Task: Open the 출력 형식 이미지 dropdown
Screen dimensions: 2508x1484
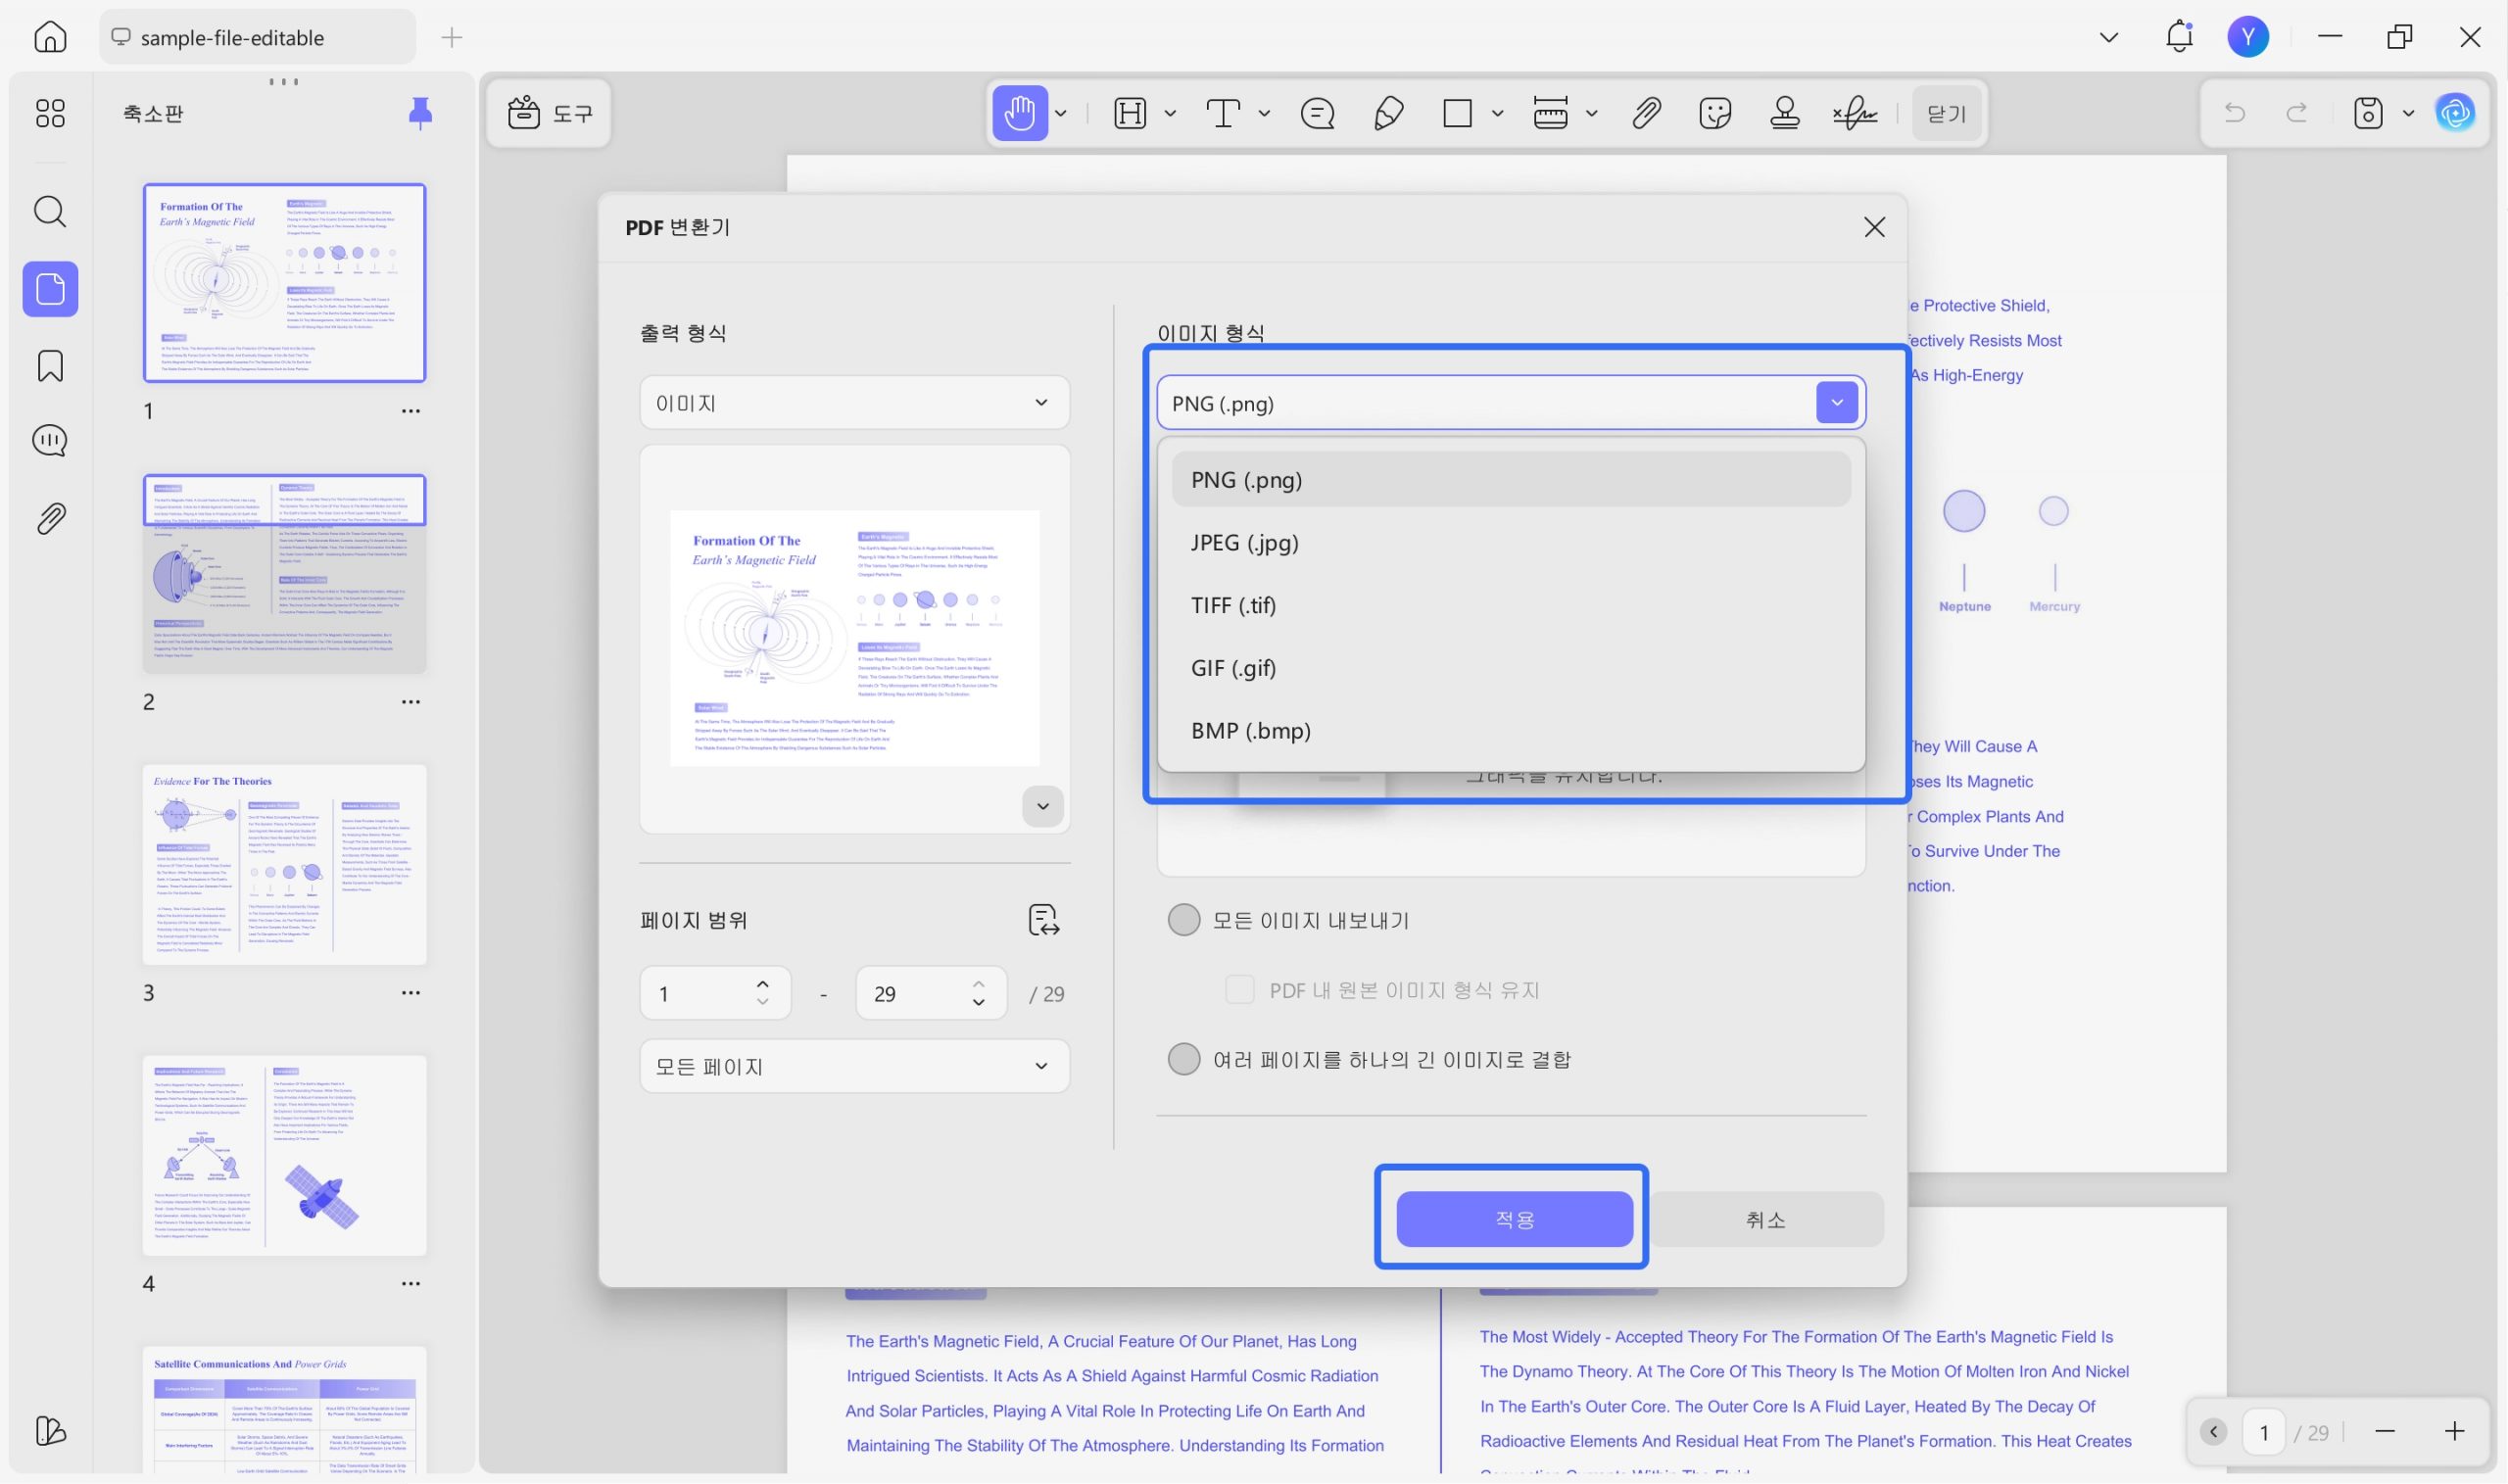Action: click(x=854, y=403)
